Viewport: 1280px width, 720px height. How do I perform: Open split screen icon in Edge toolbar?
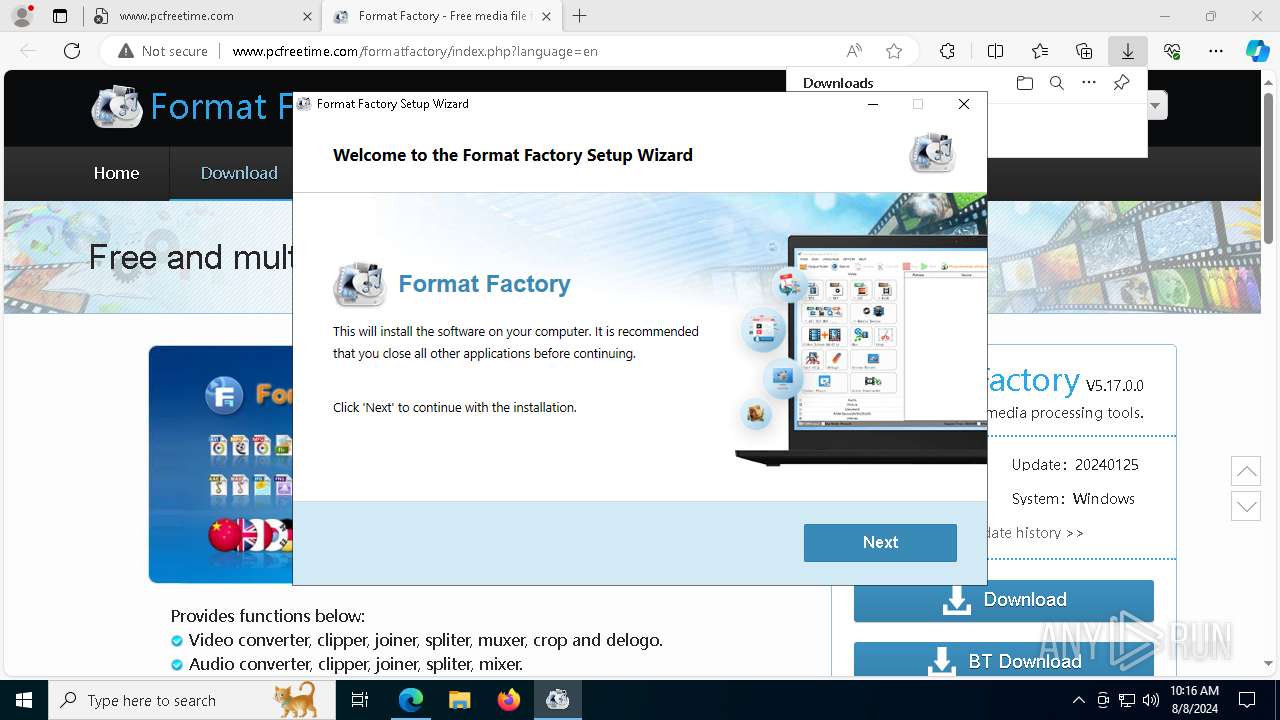(x=995, y=51)
